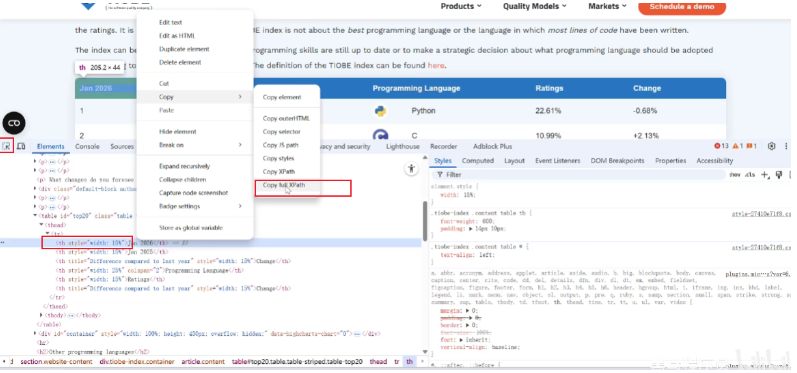The image size is (797, 373).
Task: Click the ellipsis beside selected th row
Action: click(3, 243)
